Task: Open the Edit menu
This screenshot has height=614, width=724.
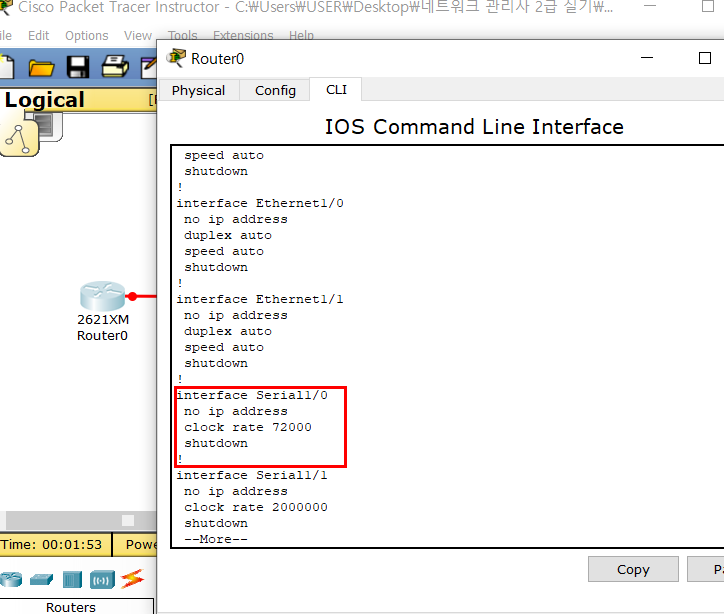Action: point(38,36)
